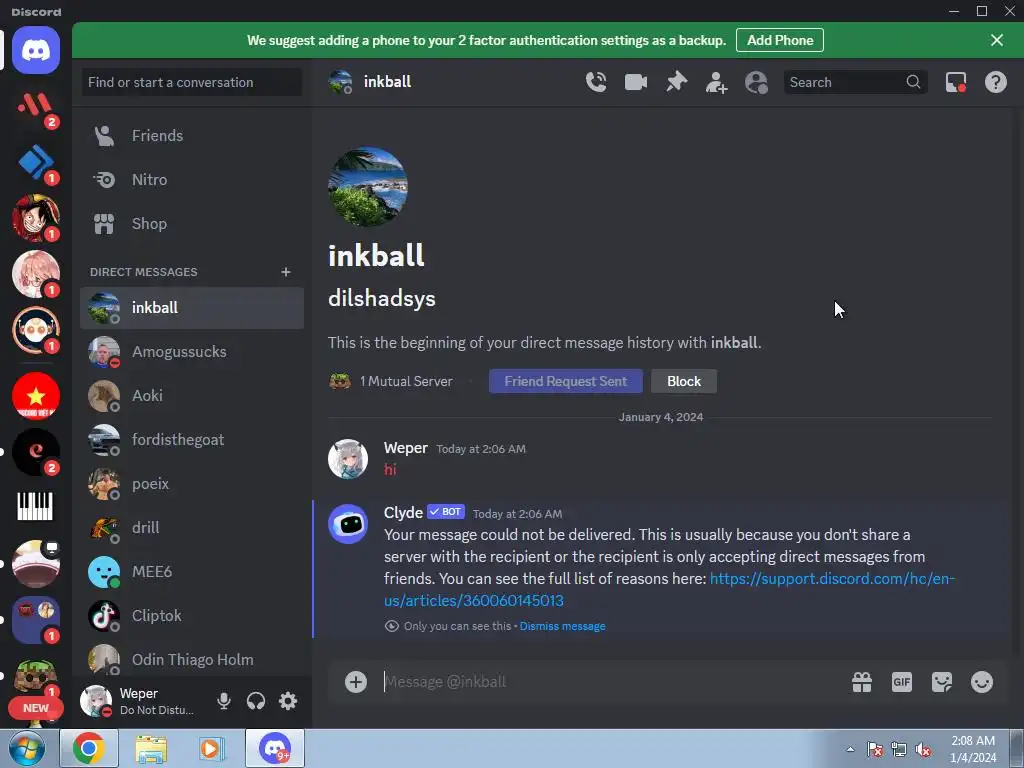
Task: Start a voice call with inkball
Action: (x=596, y=82)
